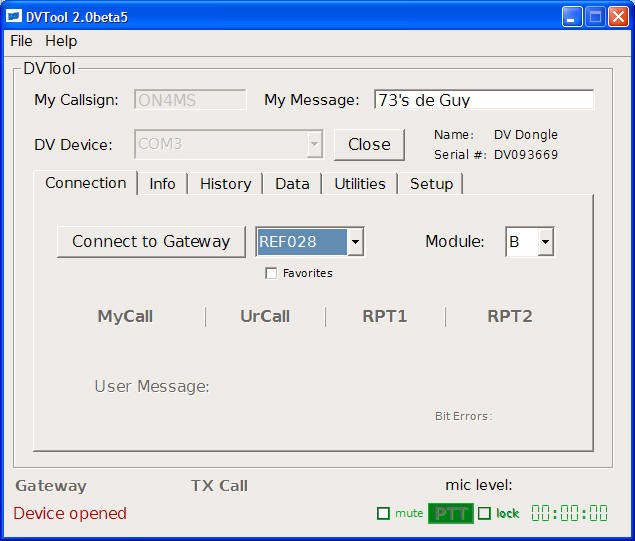Close the DVTool window
The image size is (635, 541).
pyautogui.click(x=618, y=17)
